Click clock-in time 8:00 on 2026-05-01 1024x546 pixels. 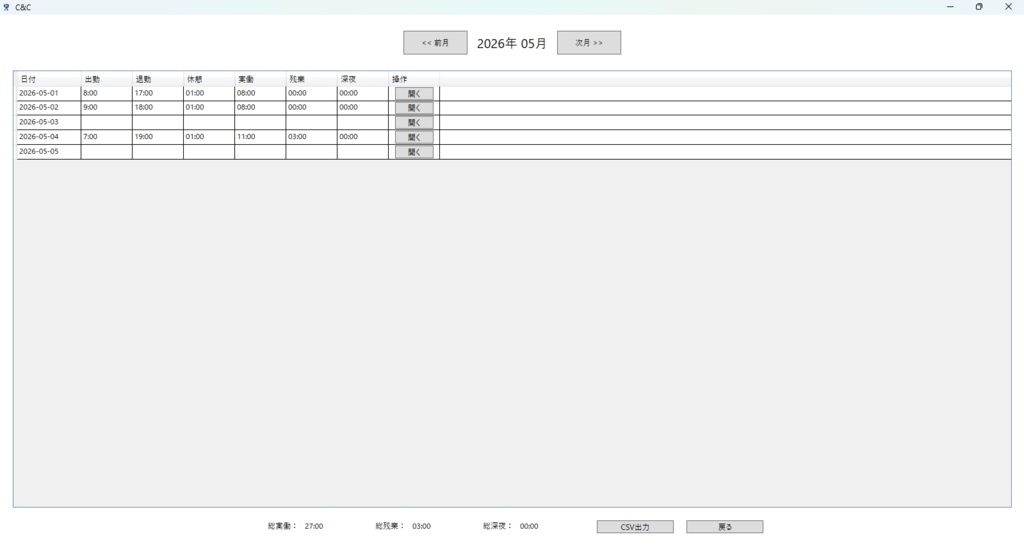tap(106, 93)
